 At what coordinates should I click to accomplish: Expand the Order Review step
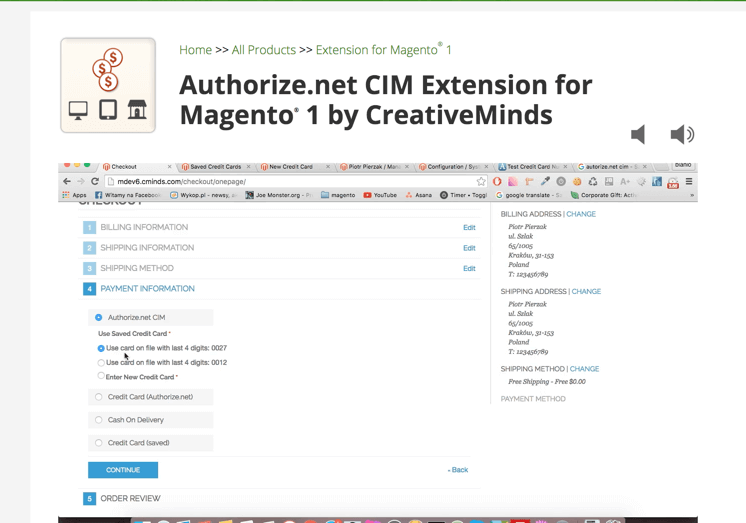(130, 498)
